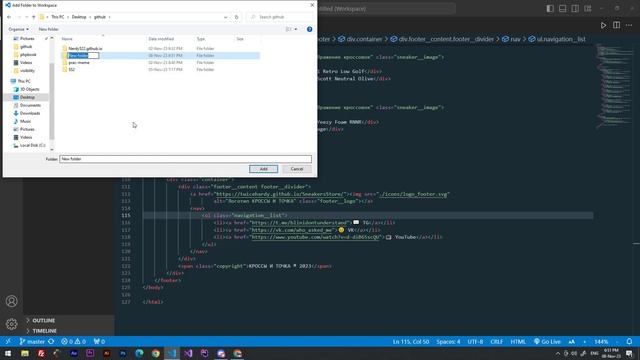Screen dimensions: 640x360
Task: Toggle VS Code bottom panel layout
Action: pyautogui.click(x=562, y=9)
